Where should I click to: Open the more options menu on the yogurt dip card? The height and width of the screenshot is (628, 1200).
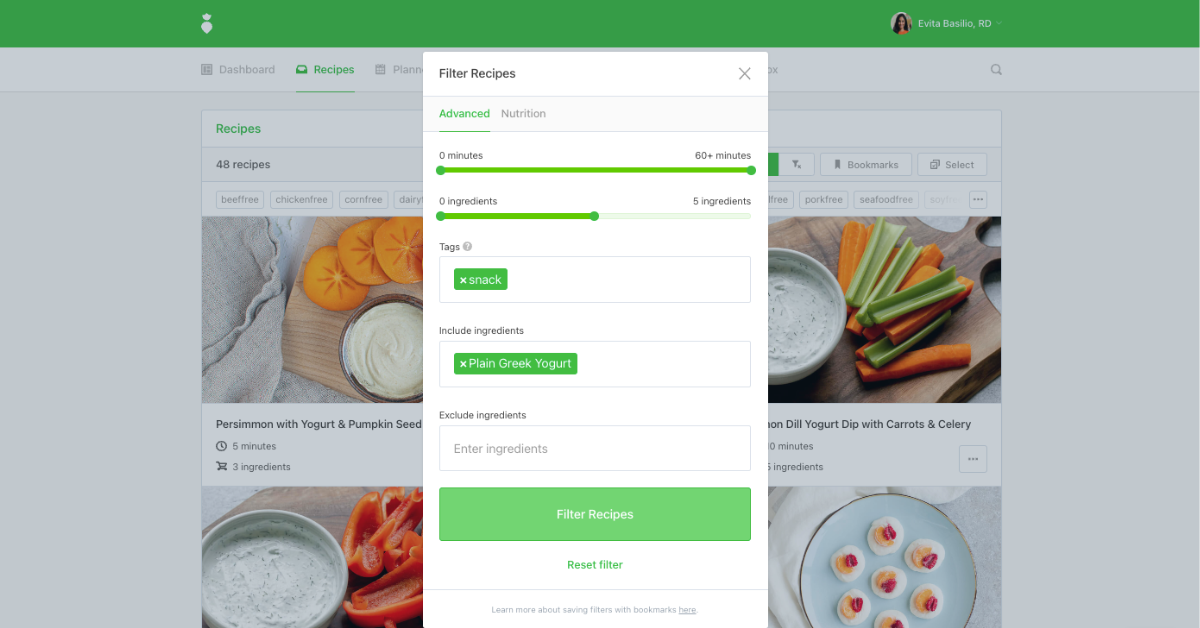(x=973, y=459)
